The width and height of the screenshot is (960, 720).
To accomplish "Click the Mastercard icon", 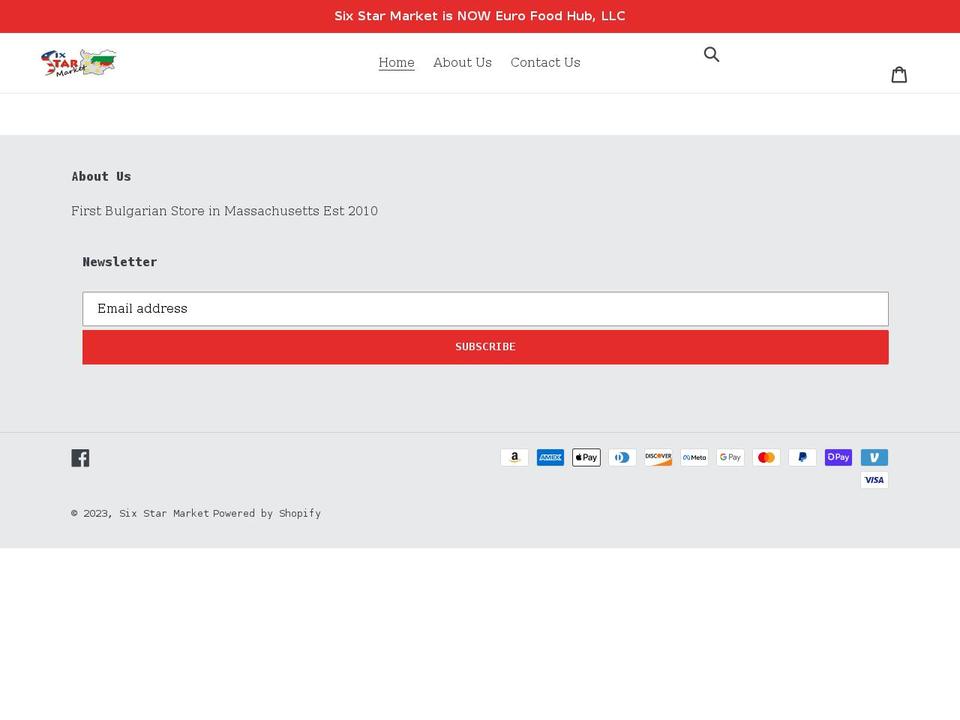I will coord(767,457).
